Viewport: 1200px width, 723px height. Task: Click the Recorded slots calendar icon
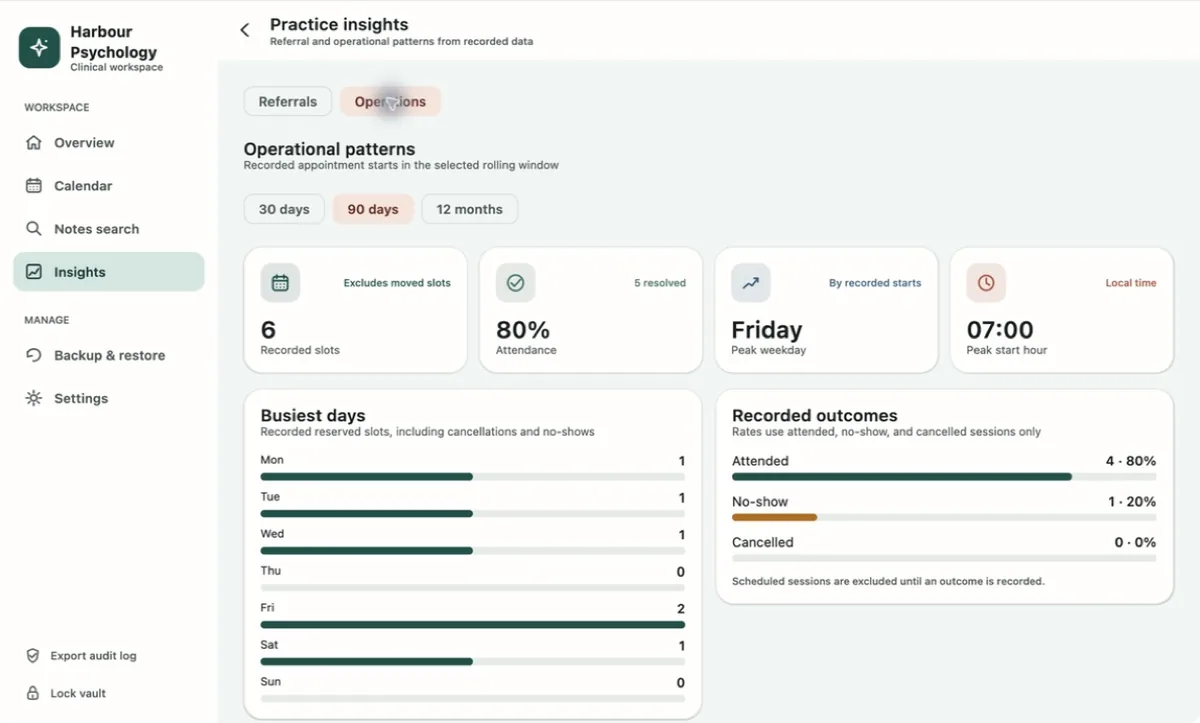tap(280, 283)
